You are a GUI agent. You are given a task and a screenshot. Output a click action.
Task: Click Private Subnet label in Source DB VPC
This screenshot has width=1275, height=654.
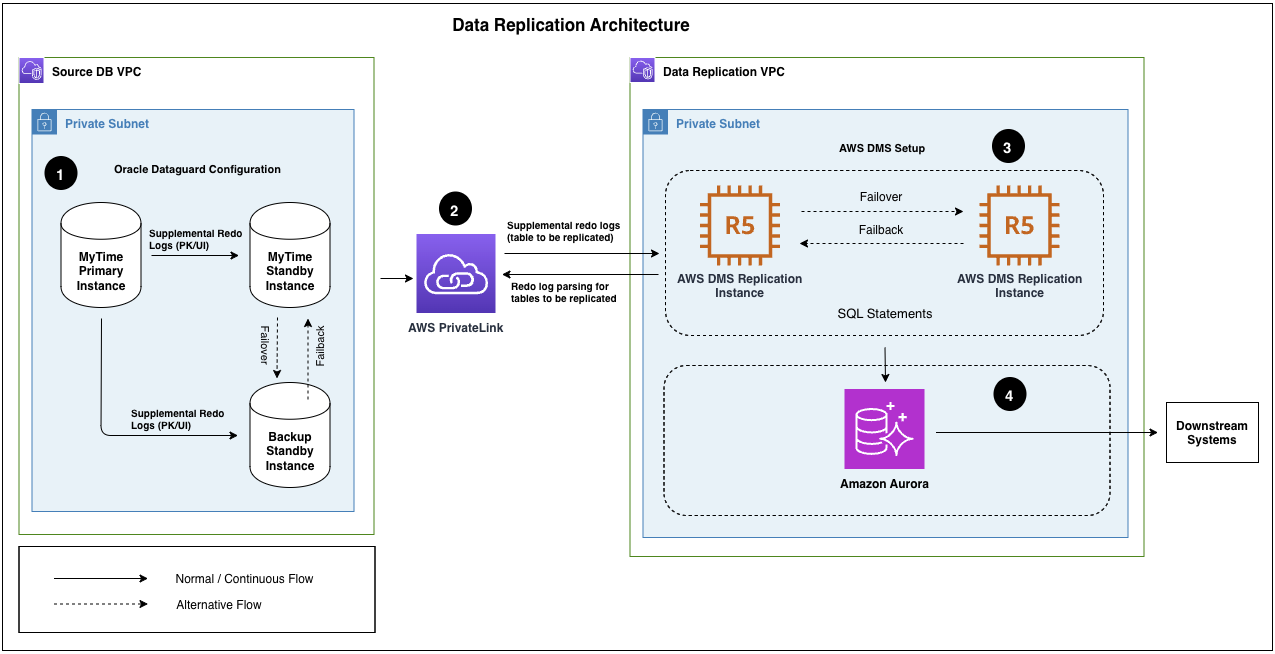tap(107, 124)
